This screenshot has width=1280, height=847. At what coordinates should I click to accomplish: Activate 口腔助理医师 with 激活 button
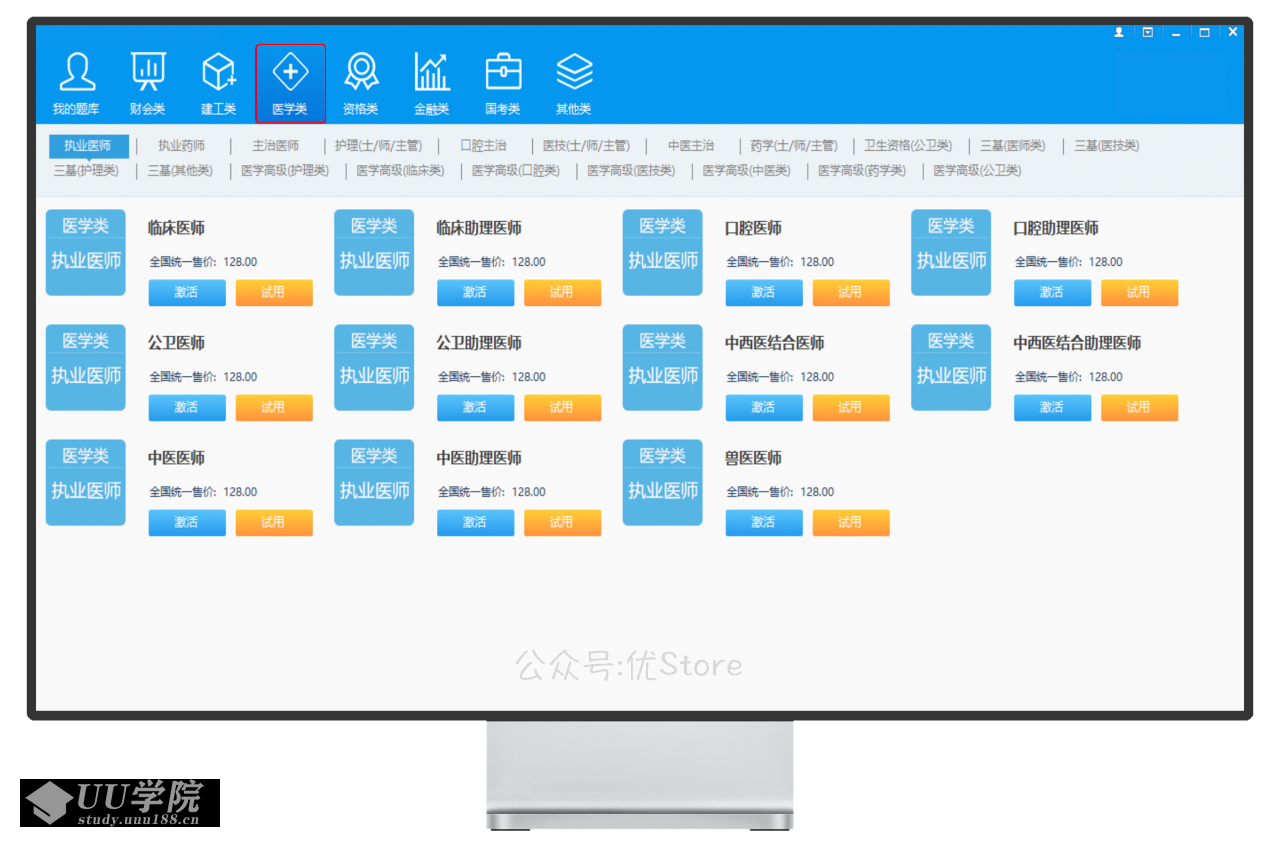point(1052,292)
